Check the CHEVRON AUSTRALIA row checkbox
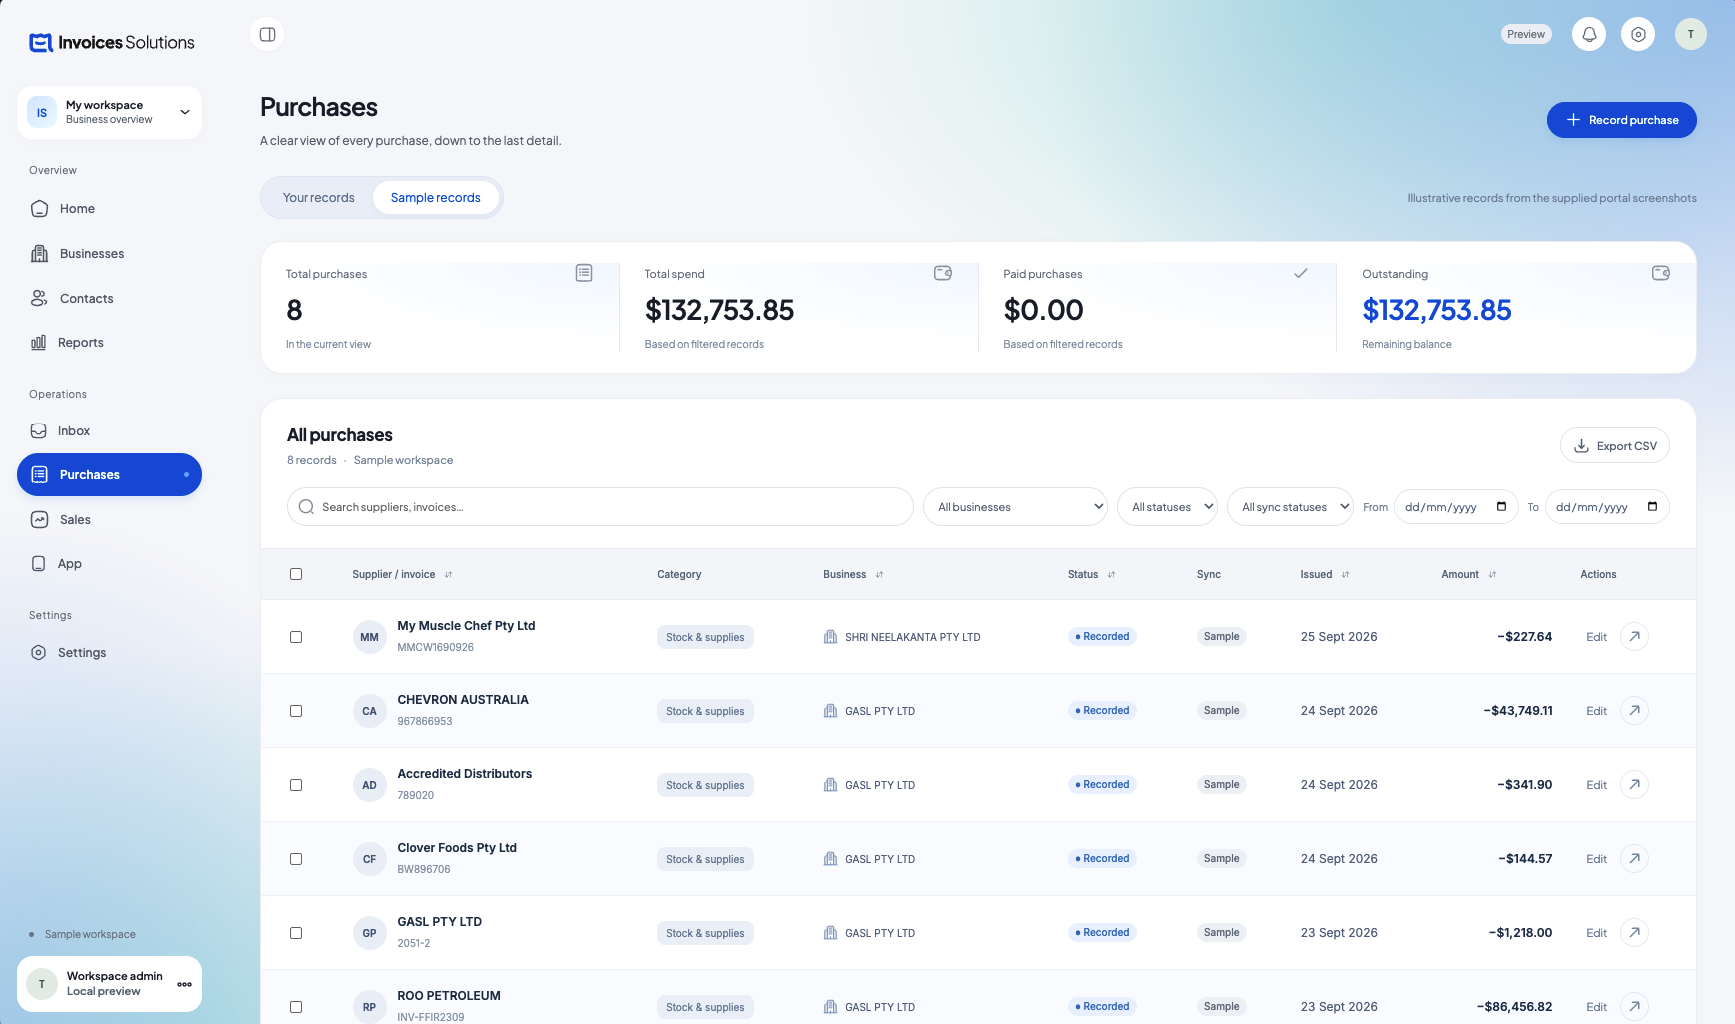Viewport: 1735px width, 1024px height. coord(296,711)
